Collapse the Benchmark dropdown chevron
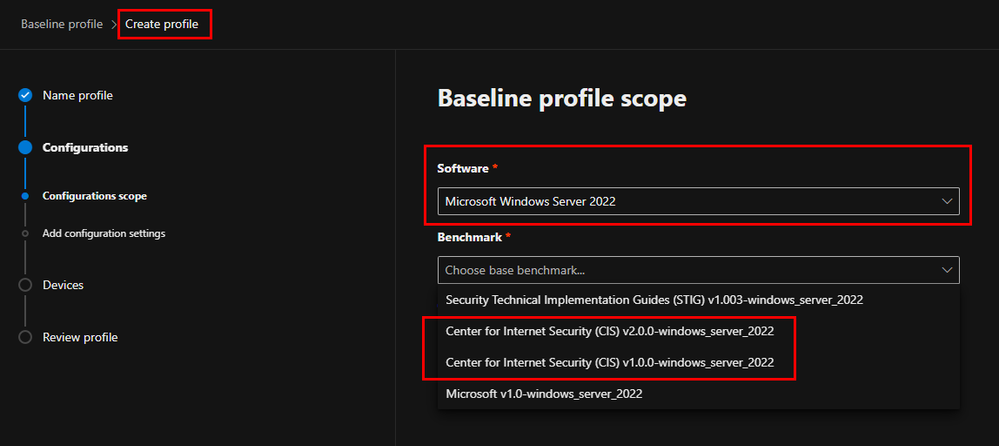 (946, 270)
